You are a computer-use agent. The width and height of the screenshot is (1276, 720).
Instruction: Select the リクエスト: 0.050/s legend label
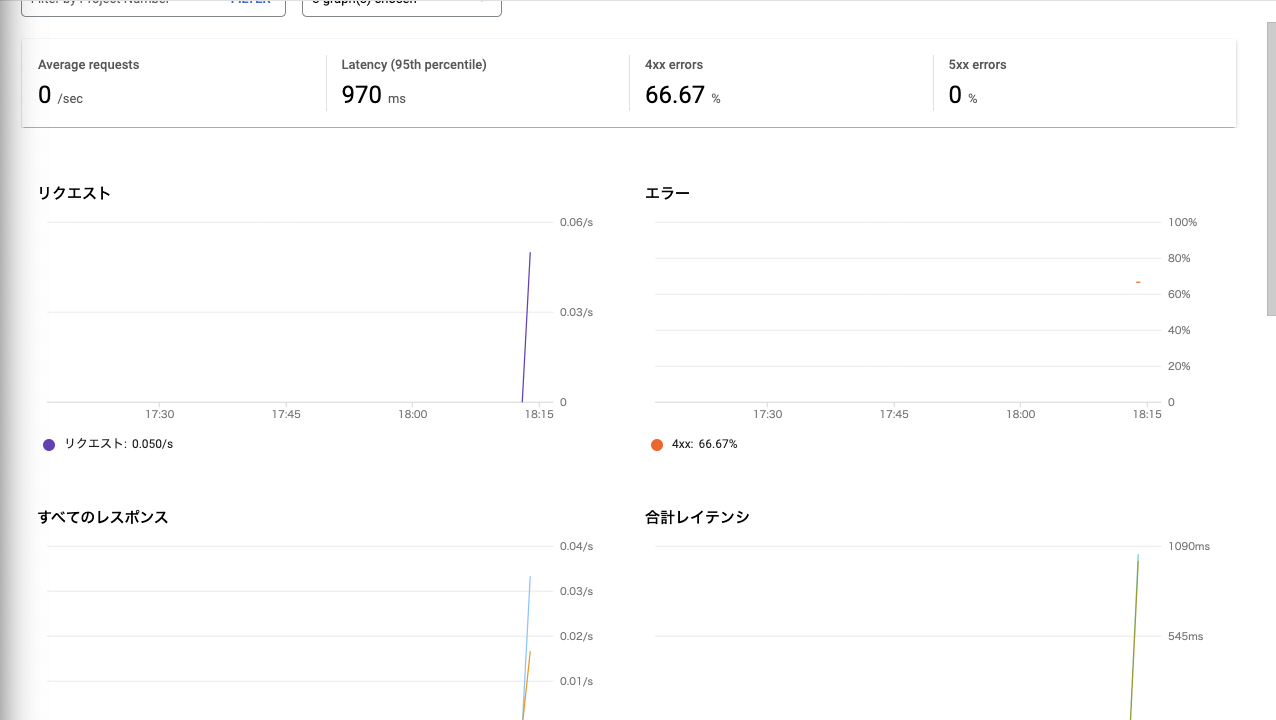[x=118, y=444]
